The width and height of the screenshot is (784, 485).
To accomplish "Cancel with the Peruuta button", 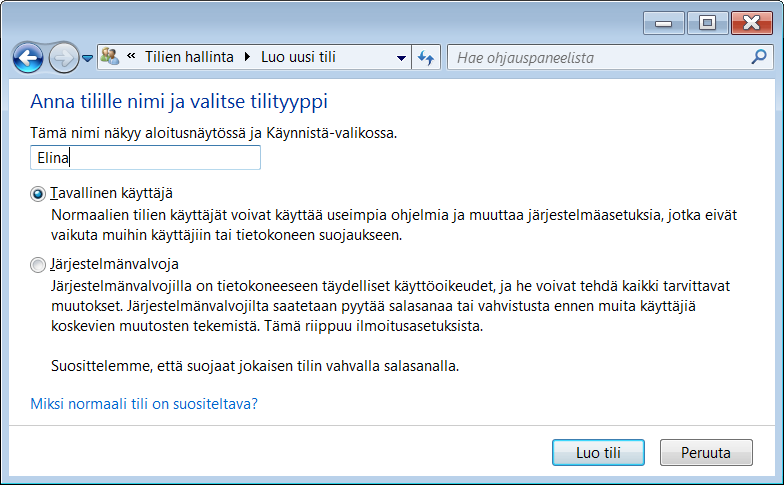I will (x=706, y=452).
